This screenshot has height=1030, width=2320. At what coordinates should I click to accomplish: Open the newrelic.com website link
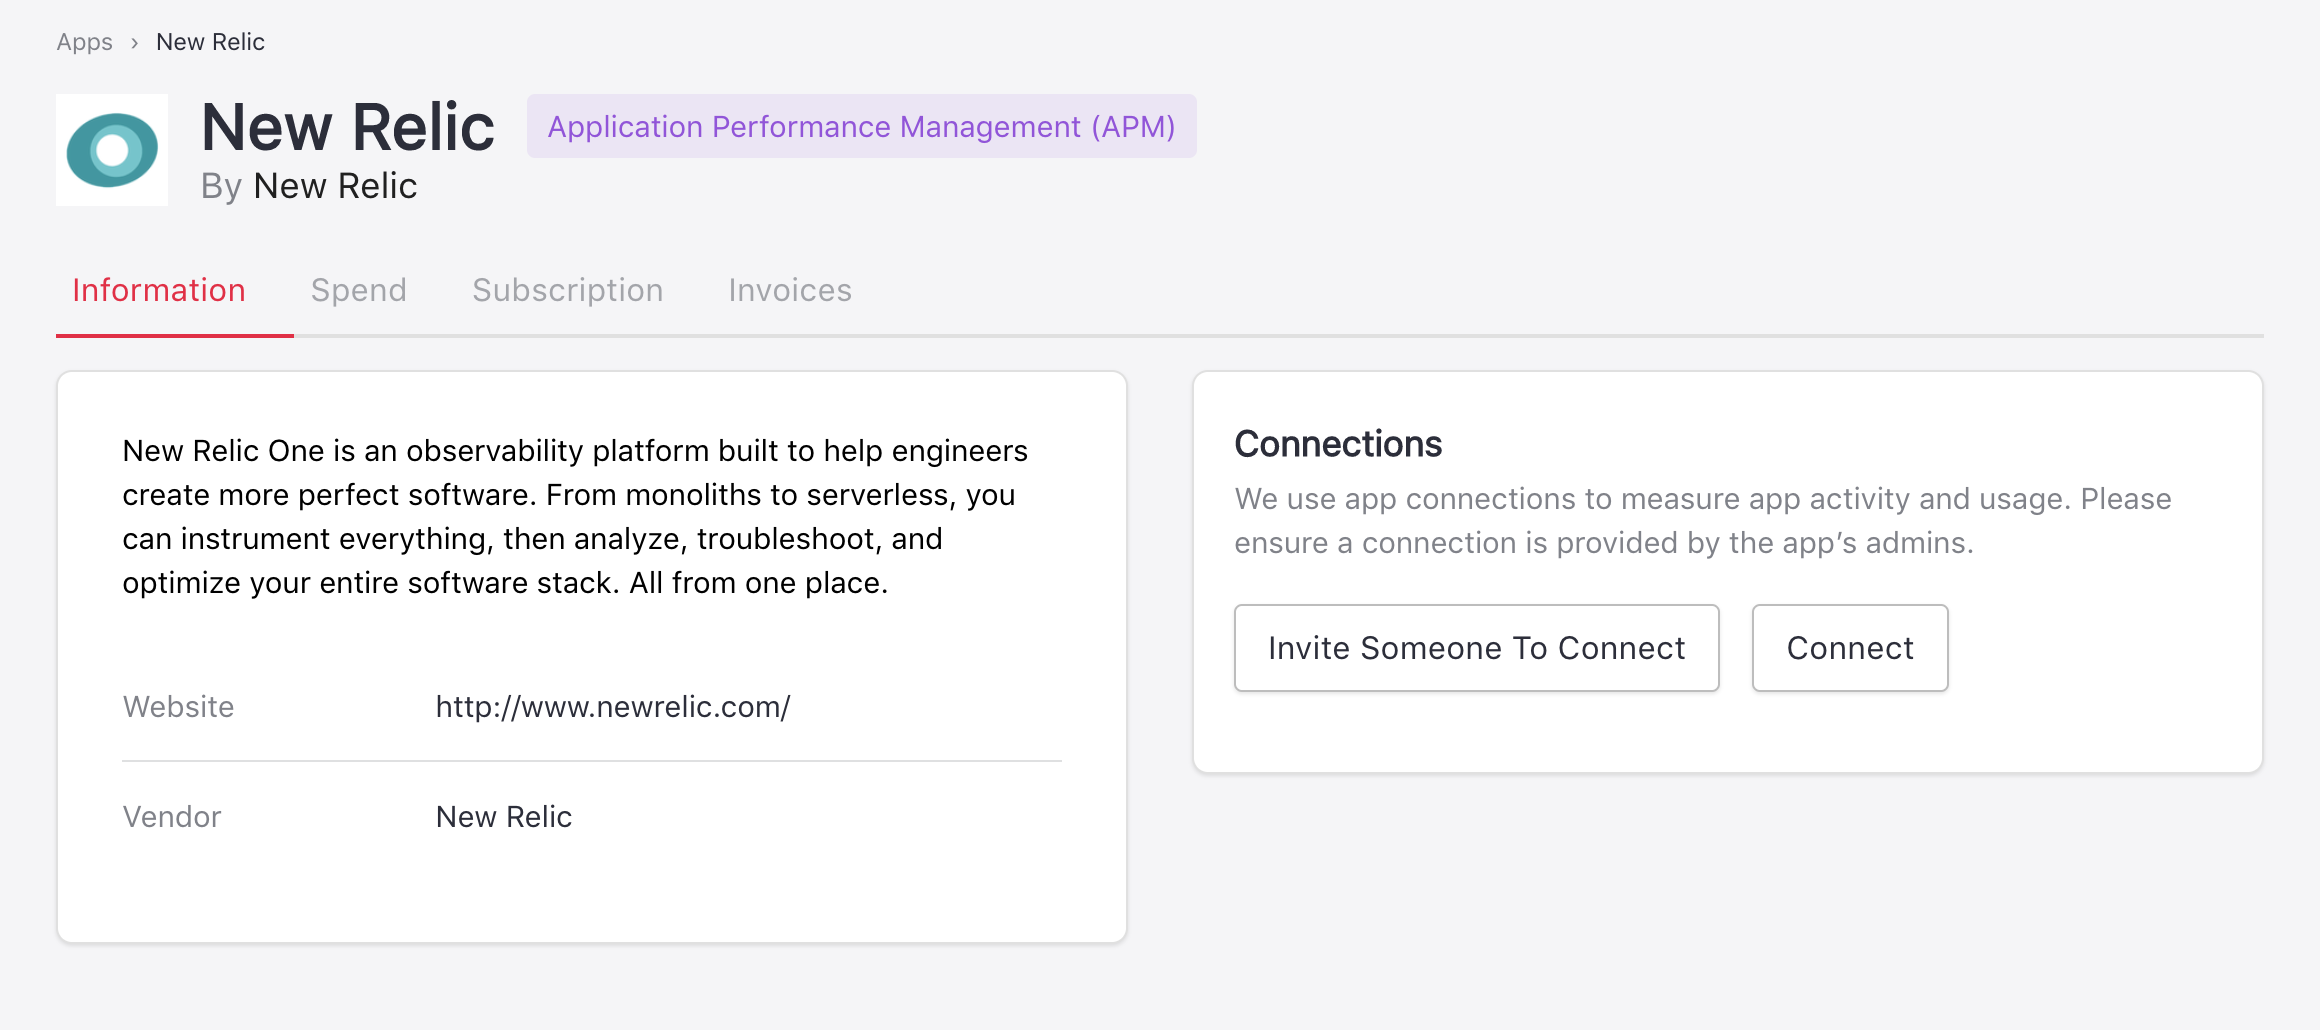[x=612, y=707]
